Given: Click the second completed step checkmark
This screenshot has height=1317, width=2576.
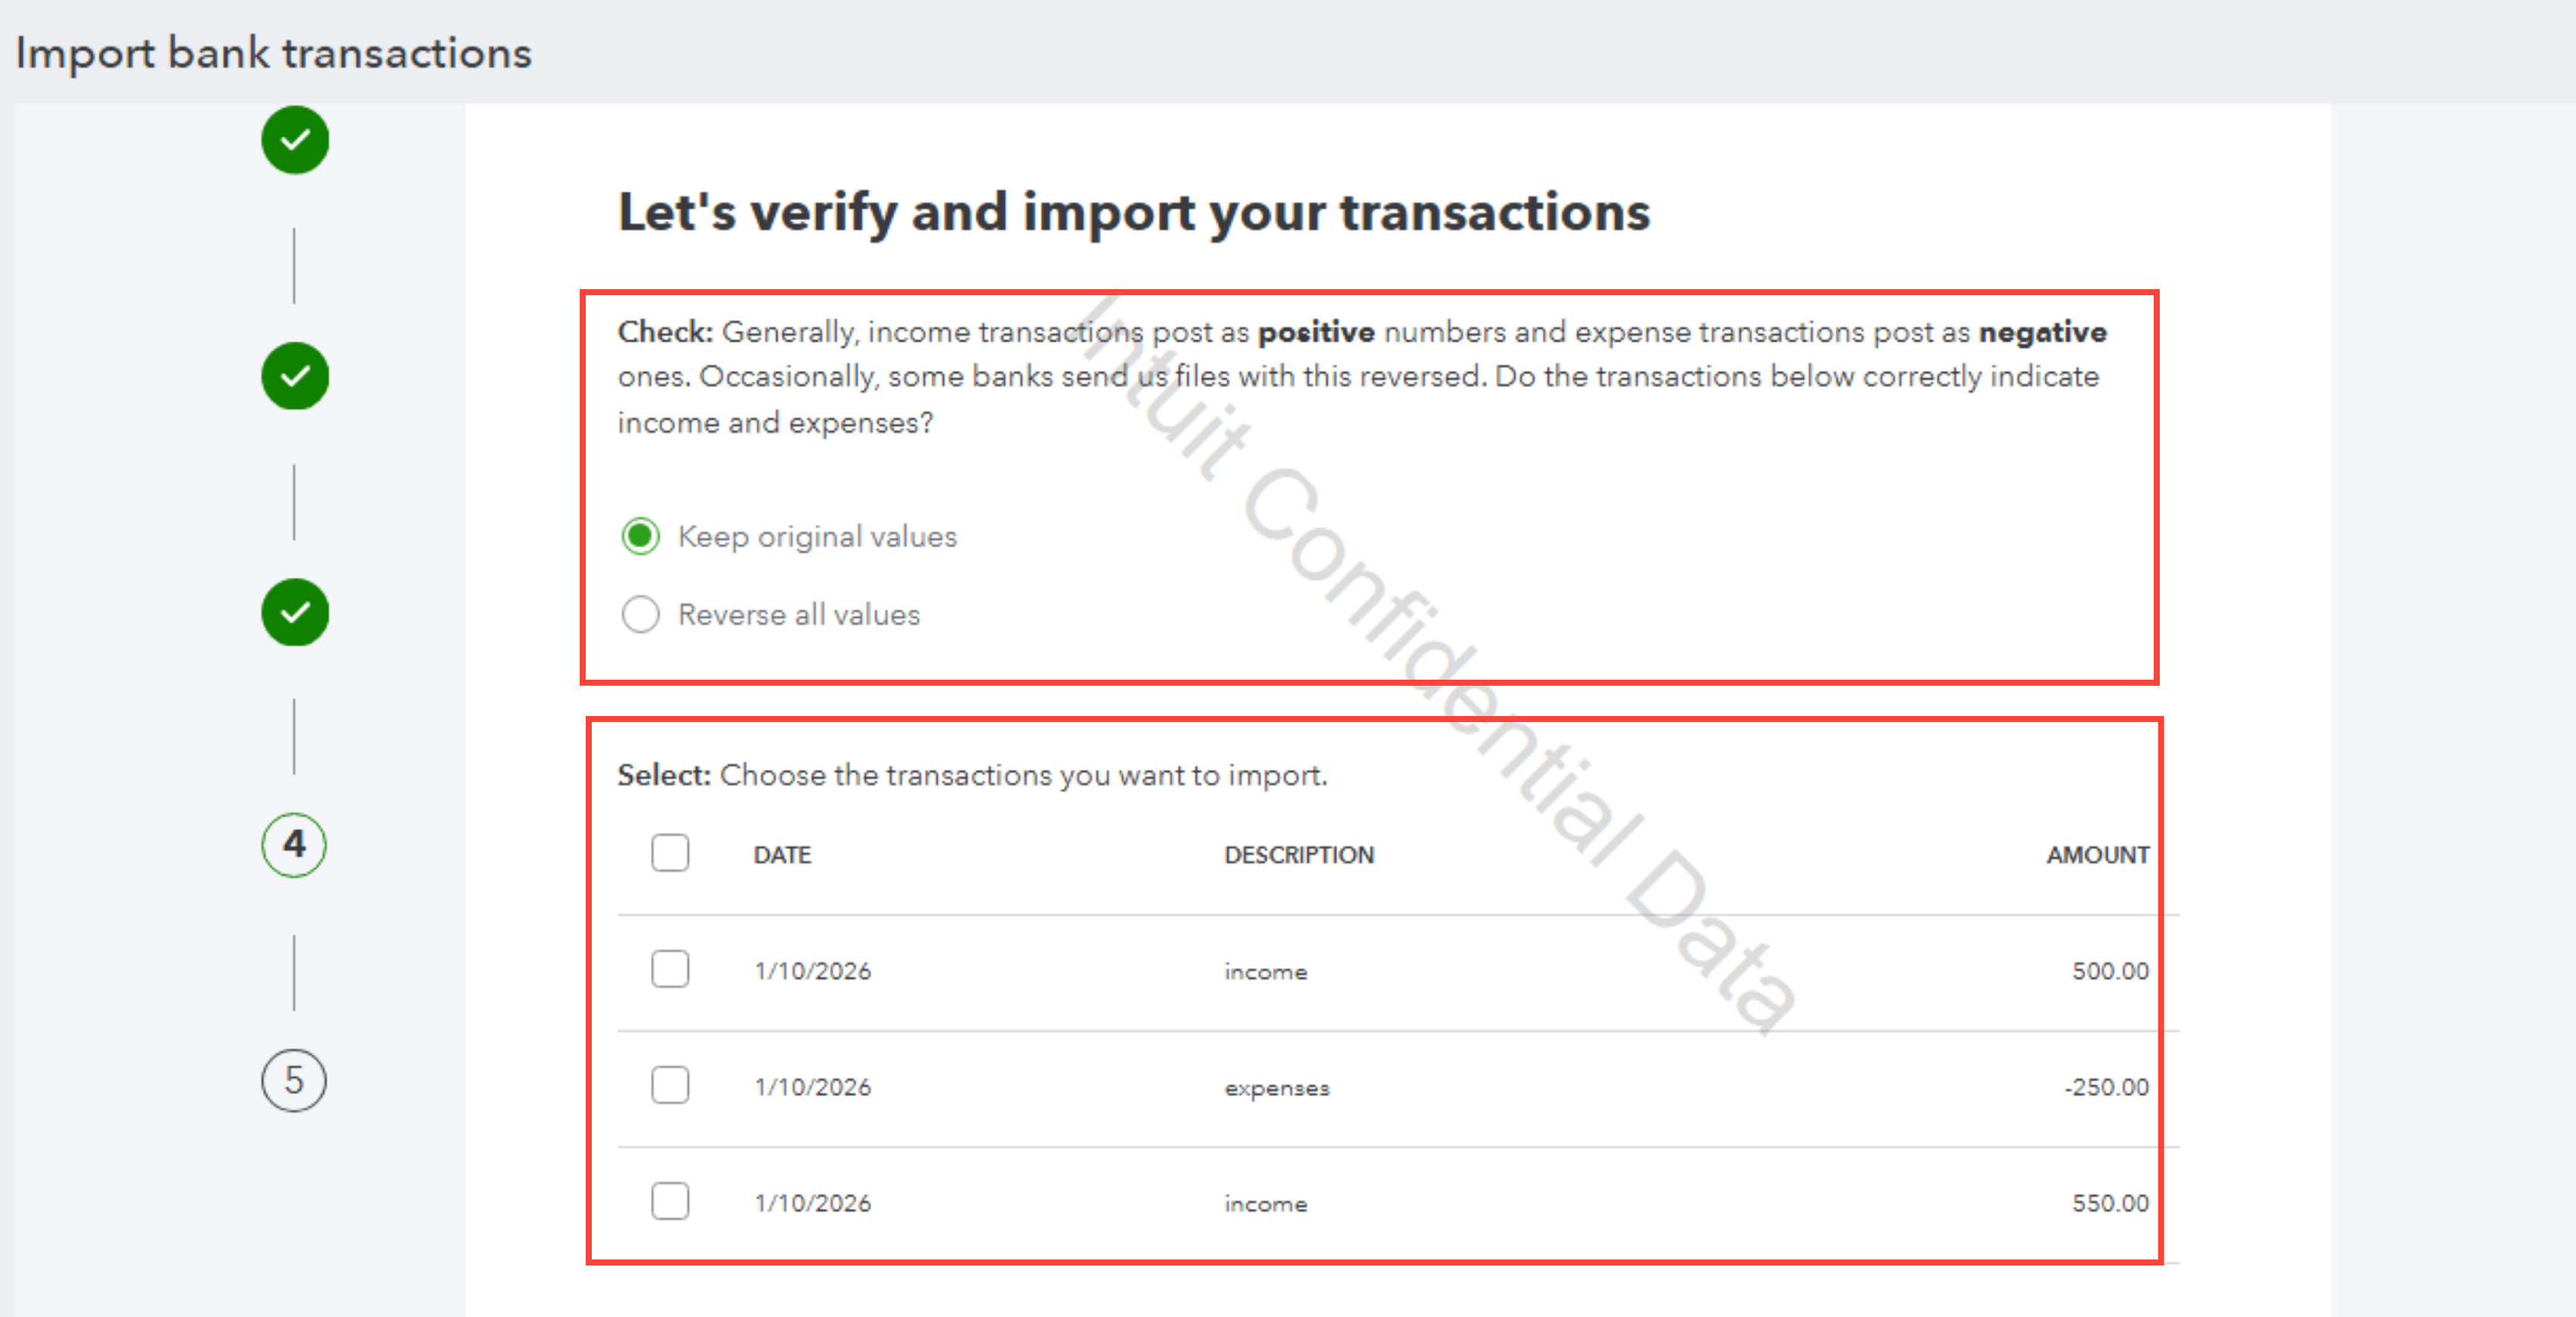Looking at the screenshot, I should tap(295, 376).
